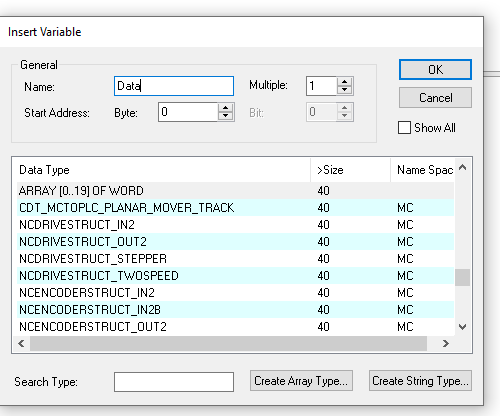This screenshot has height=416, width=500.
Task: Click horizontal scroll right arrow
Action: point(446,343)
